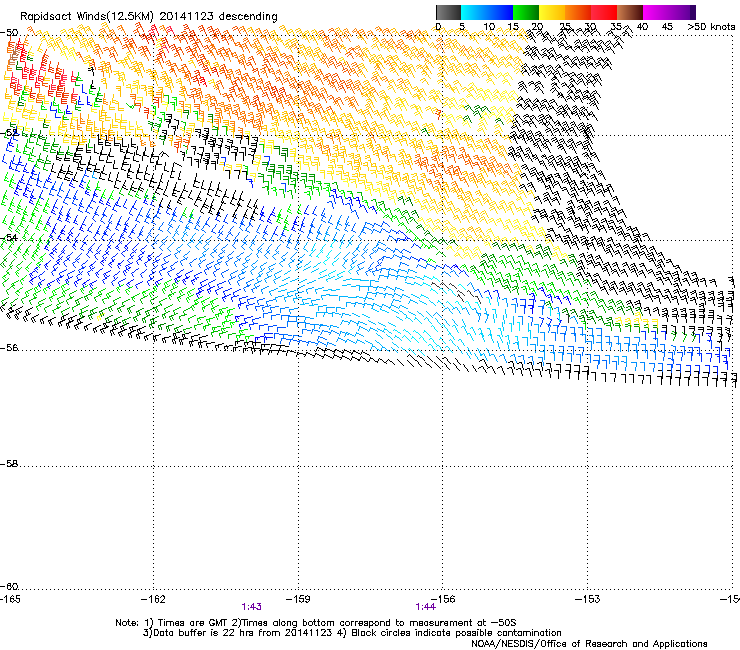Click the '-165' longitude axis label
Screen dimensions: 740x650
[10, 599]
